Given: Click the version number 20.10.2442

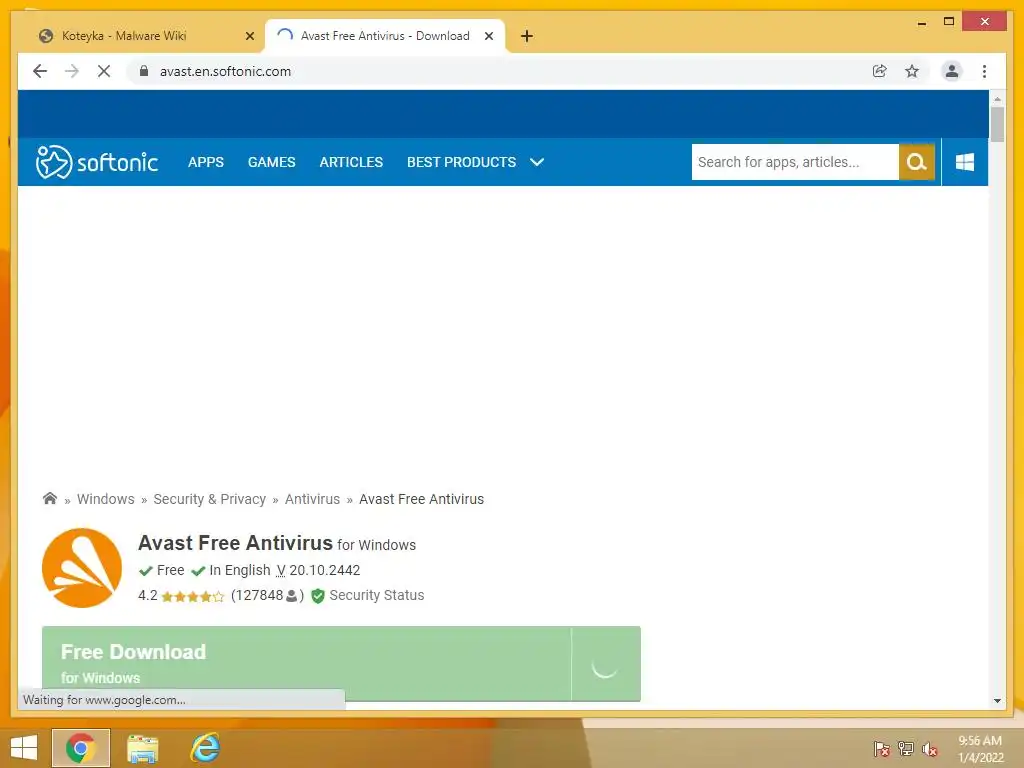Looking at the screenshot, I should 325,570.
